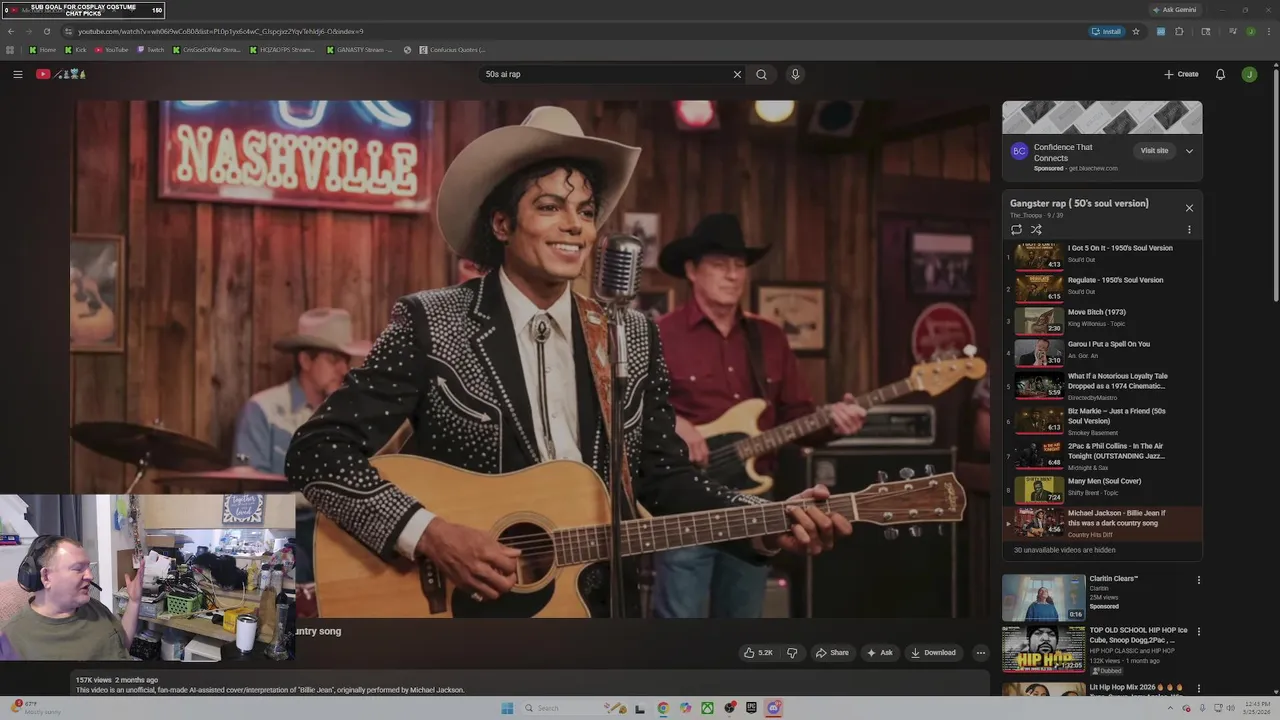Open the YouTube account avatar menu
Viewport: 1280px width, 720px height.
pyautogui.click(x=1249, y=74)
